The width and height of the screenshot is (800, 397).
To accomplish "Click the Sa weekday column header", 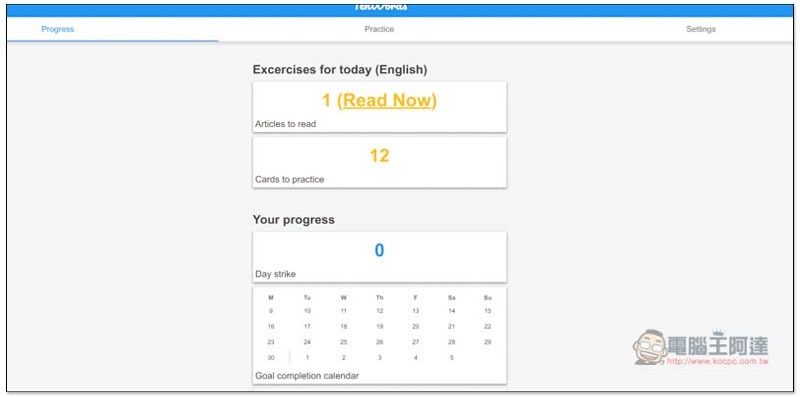I will point(452,297).
